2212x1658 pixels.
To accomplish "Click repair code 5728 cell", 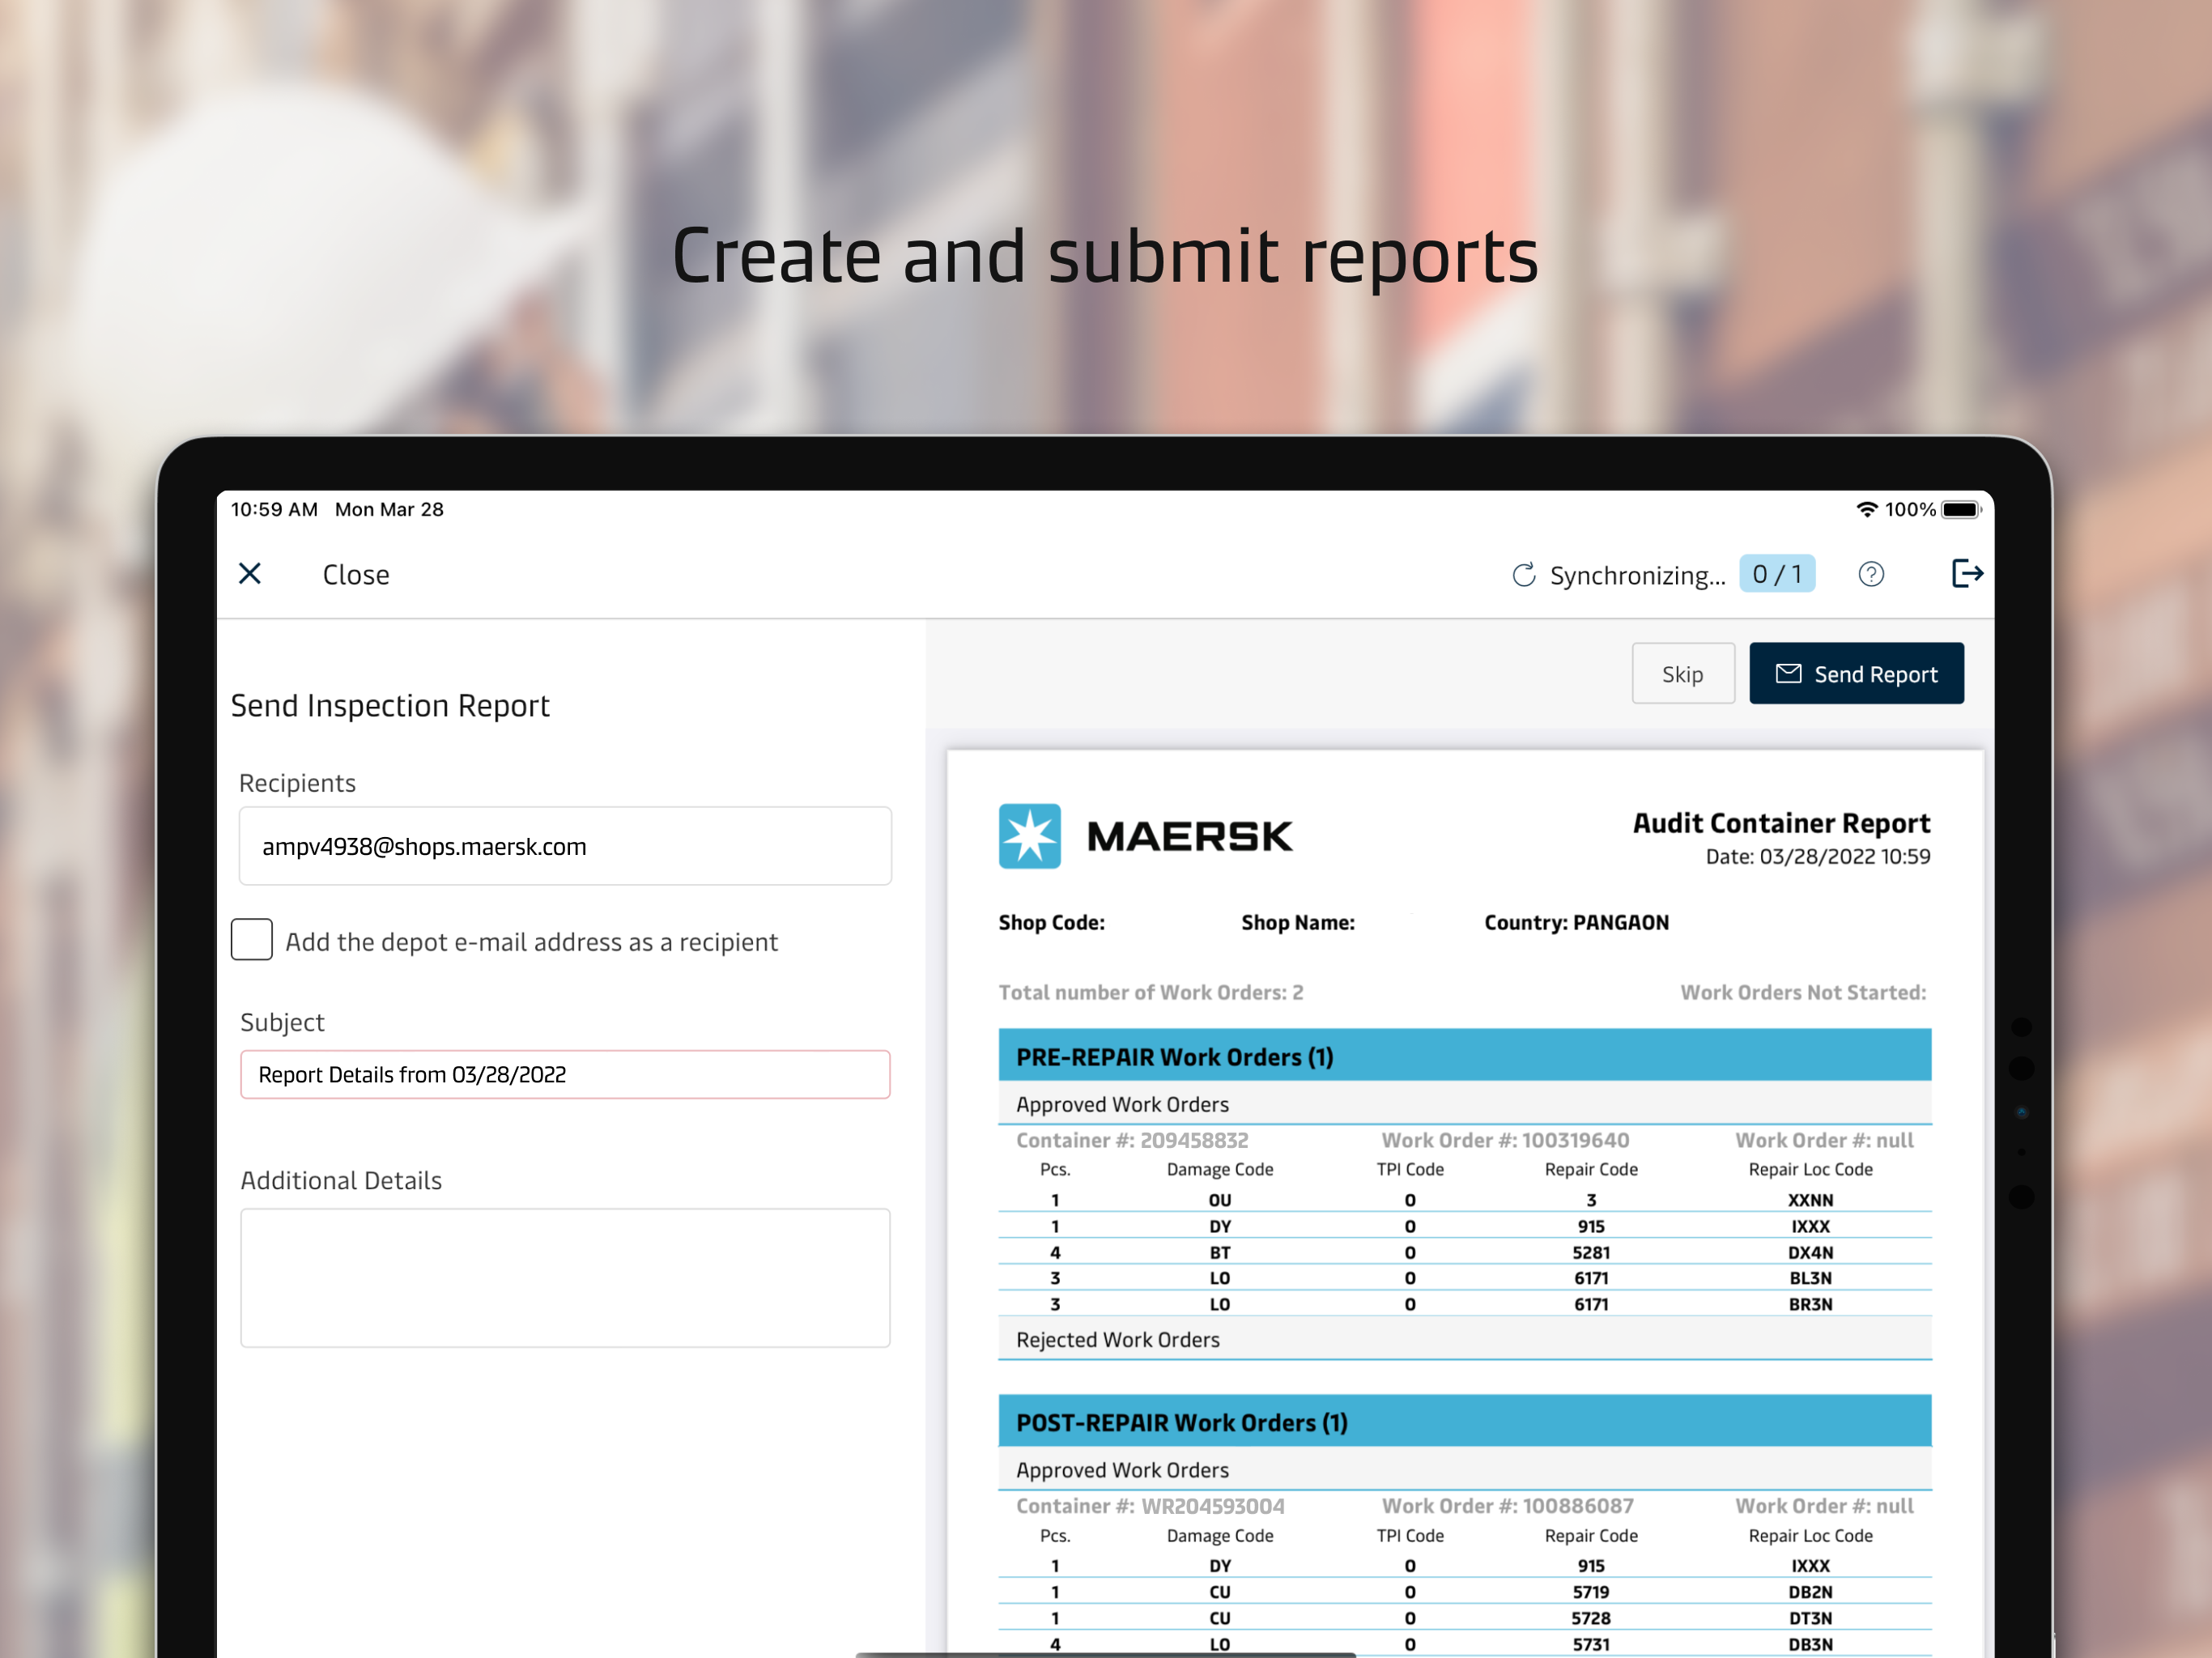I will [x=1591, y=1618].
